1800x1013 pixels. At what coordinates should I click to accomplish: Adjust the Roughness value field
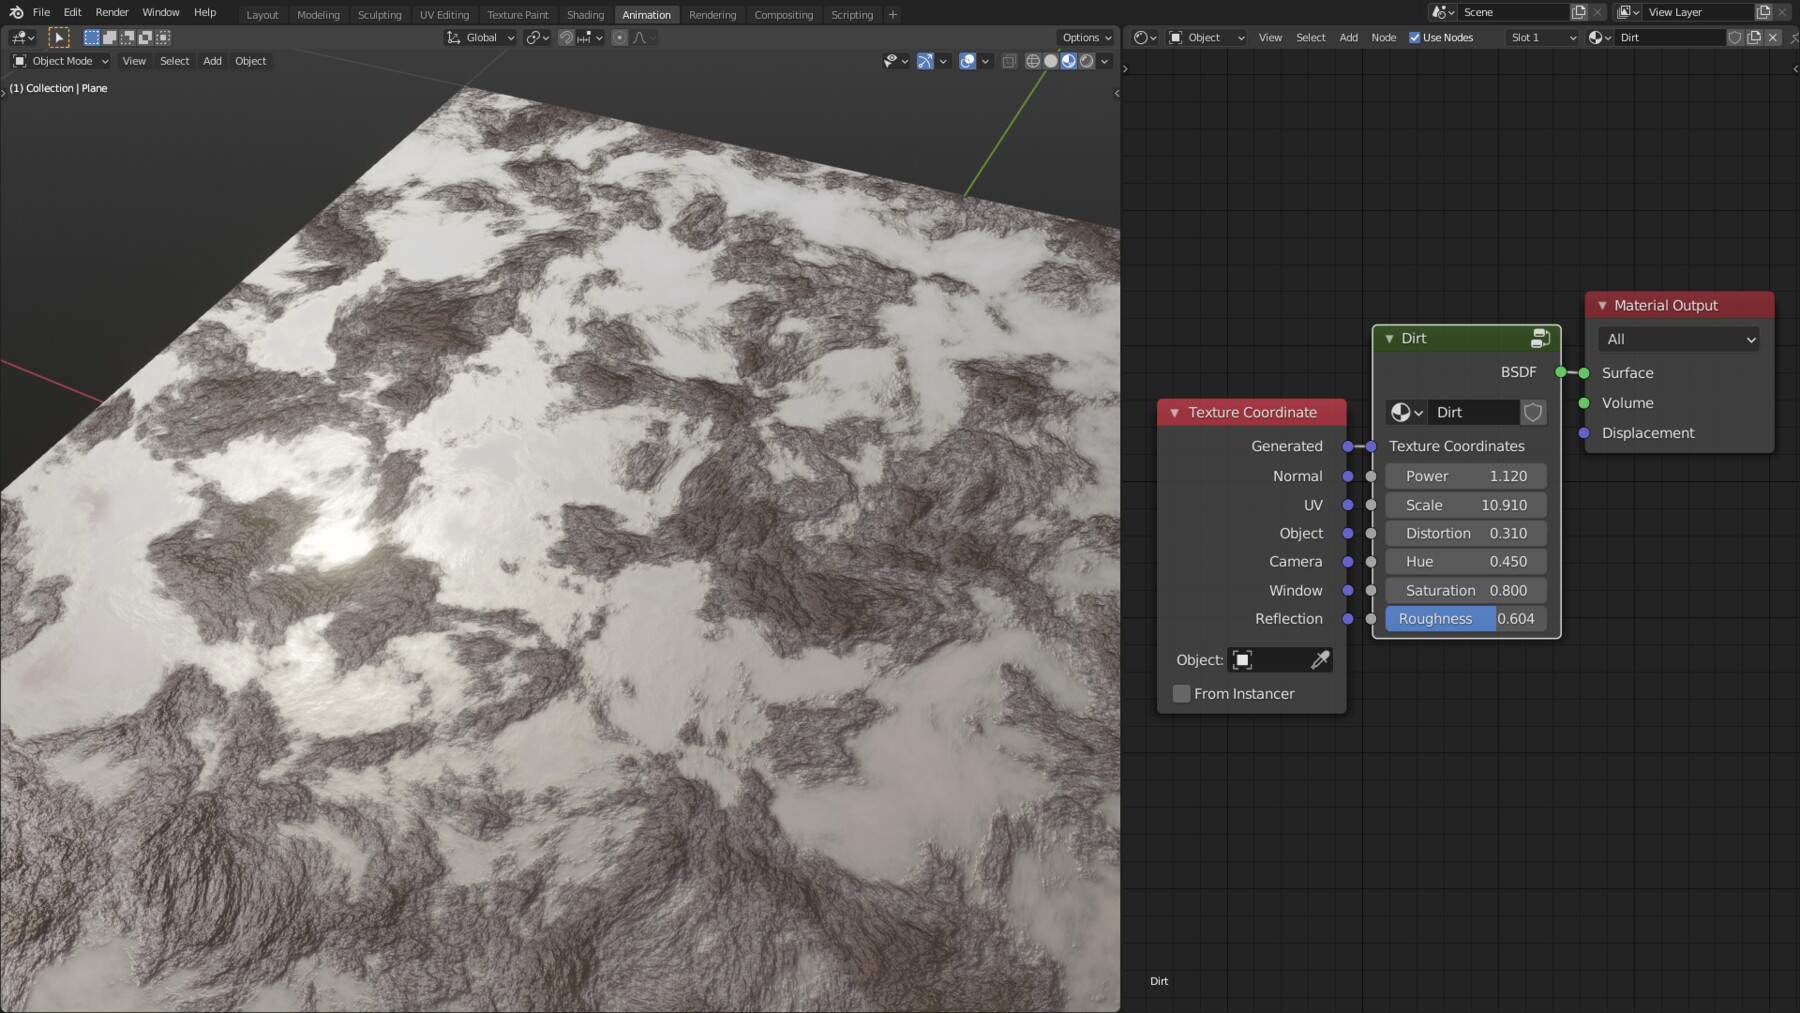(1465, 619)
